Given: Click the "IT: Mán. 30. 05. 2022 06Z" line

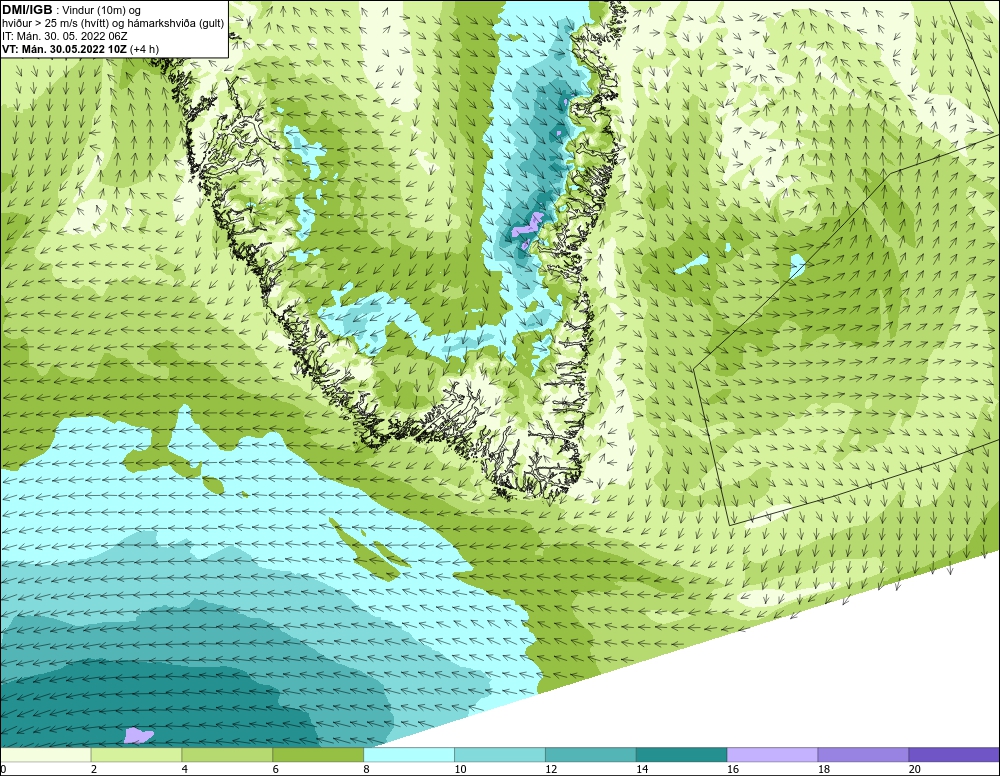Looking at the screenshot, I should coord(64,36).
